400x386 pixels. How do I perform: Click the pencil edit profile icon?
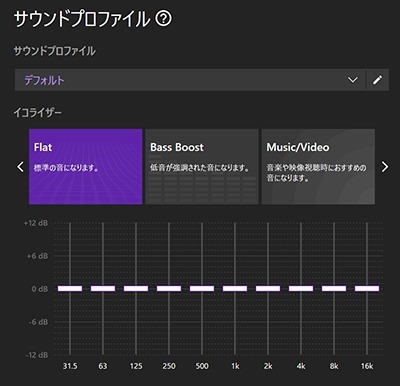pyautogui.click(x=377, y=80)
